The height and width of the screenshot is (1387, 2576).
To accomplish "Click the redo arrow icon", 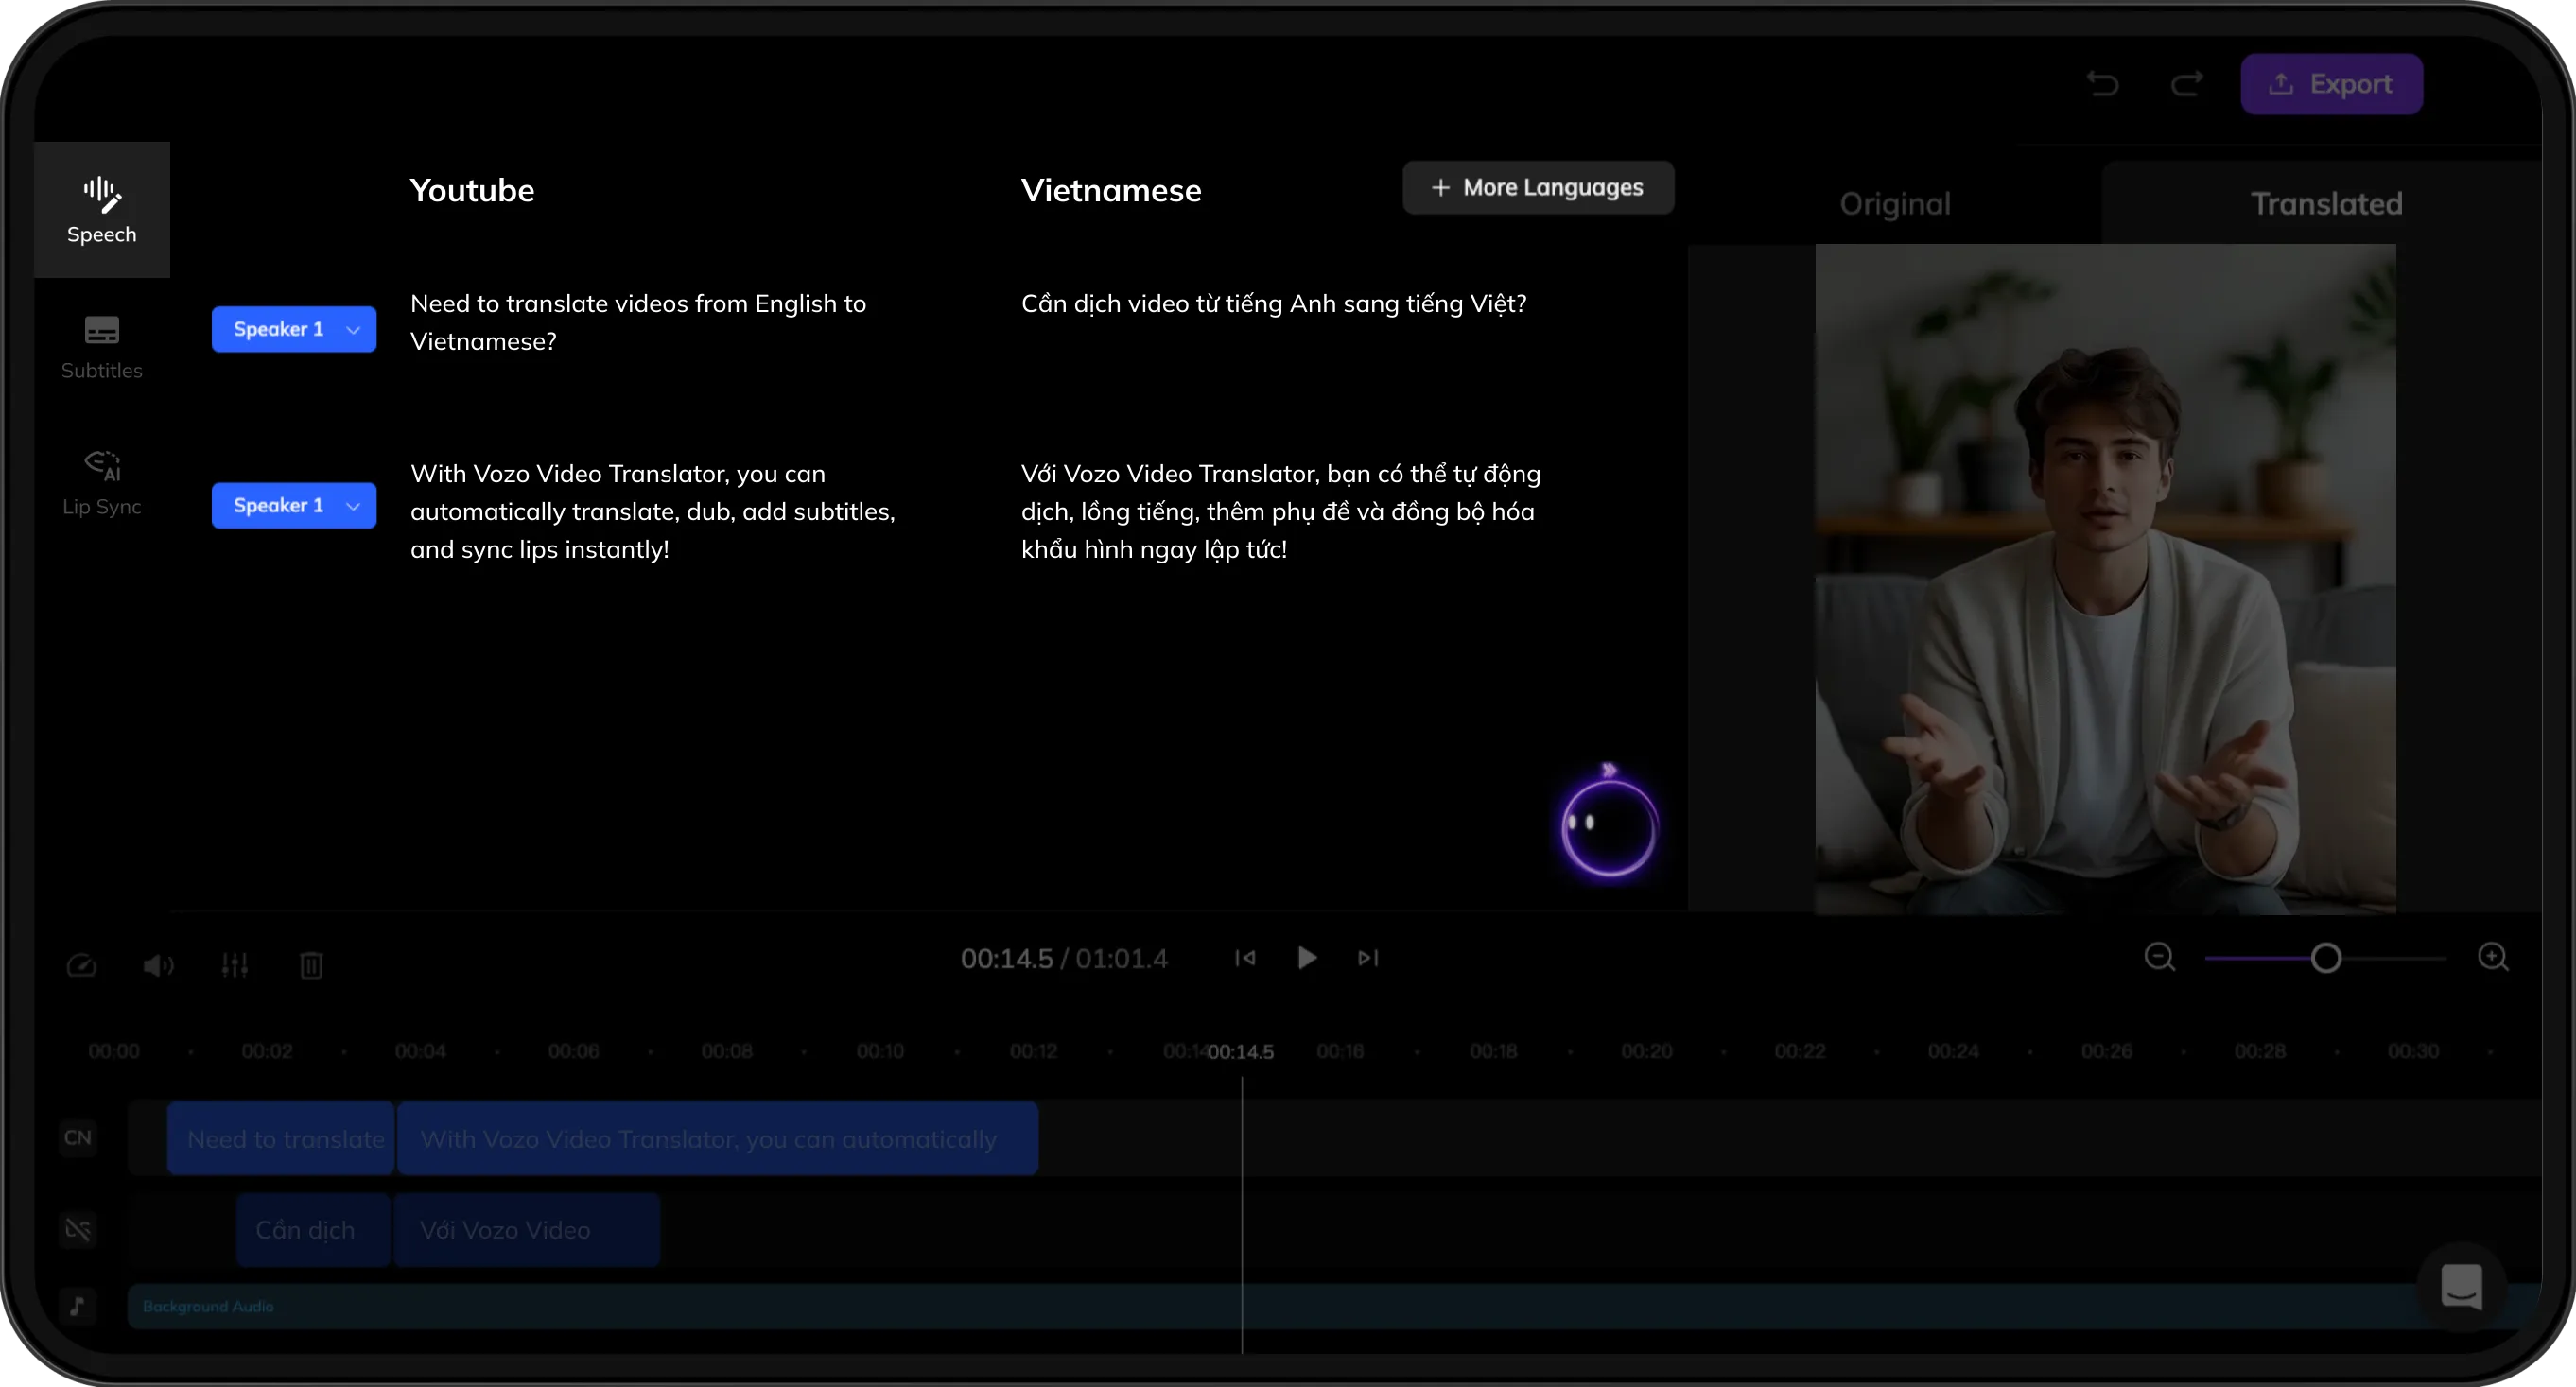I will [2187, 84].
